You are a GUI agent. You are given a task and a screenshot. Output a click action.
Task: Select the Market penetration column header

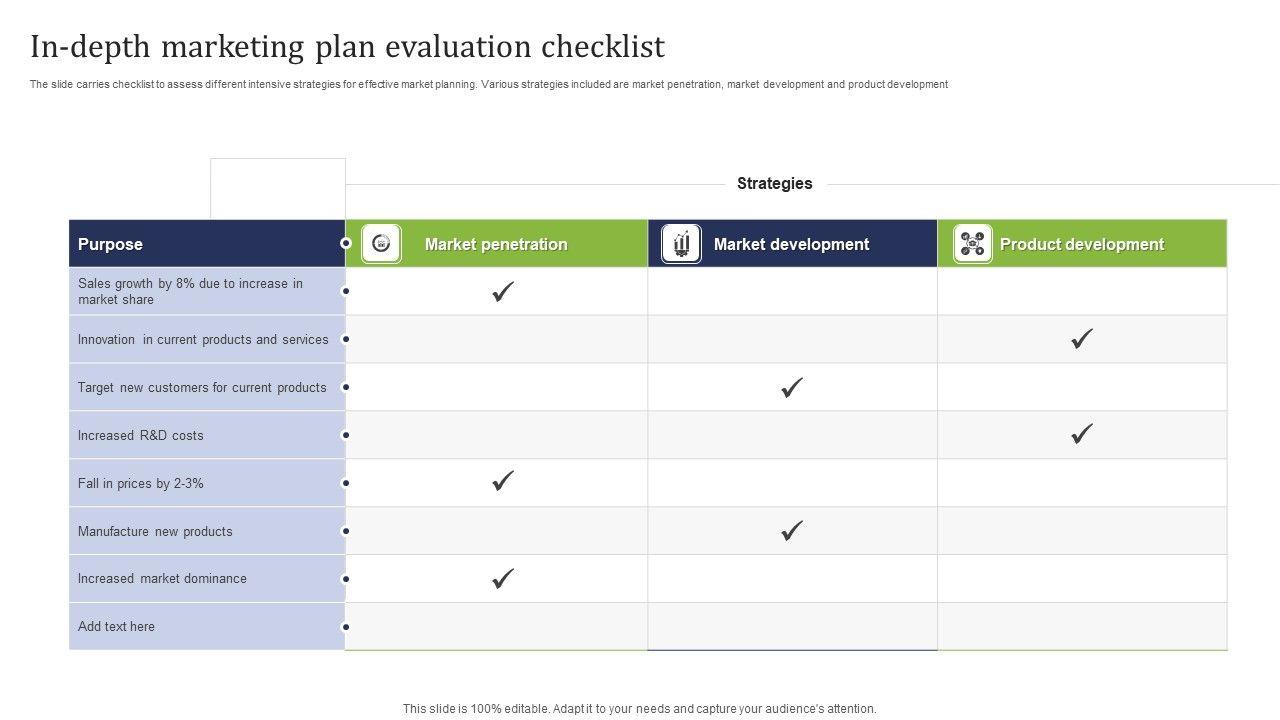click(x=496, y=244)
